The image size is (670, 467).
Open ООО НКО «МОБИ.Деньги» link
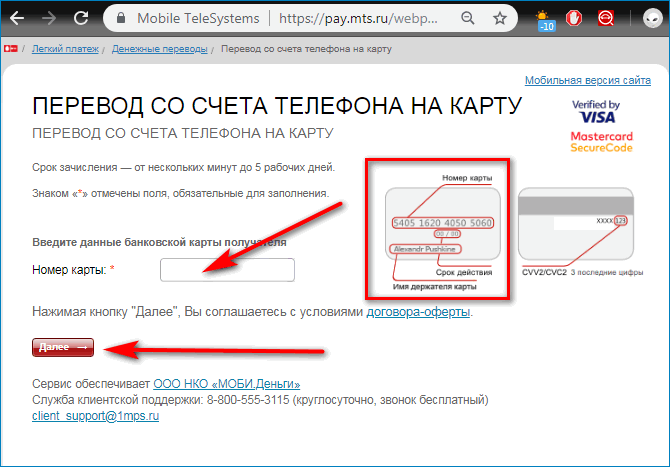point(226,384)
